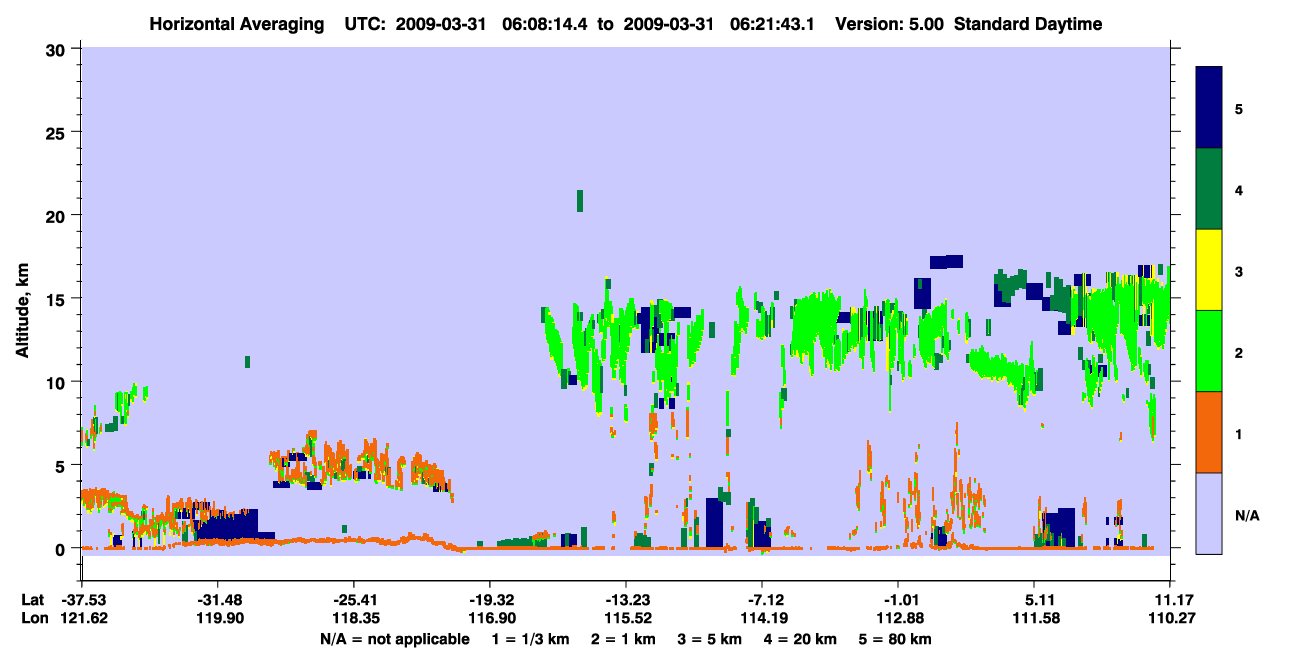Click latitude value -25.41
This screenshot has width=1300, height=667.
(x=353, y=600)
